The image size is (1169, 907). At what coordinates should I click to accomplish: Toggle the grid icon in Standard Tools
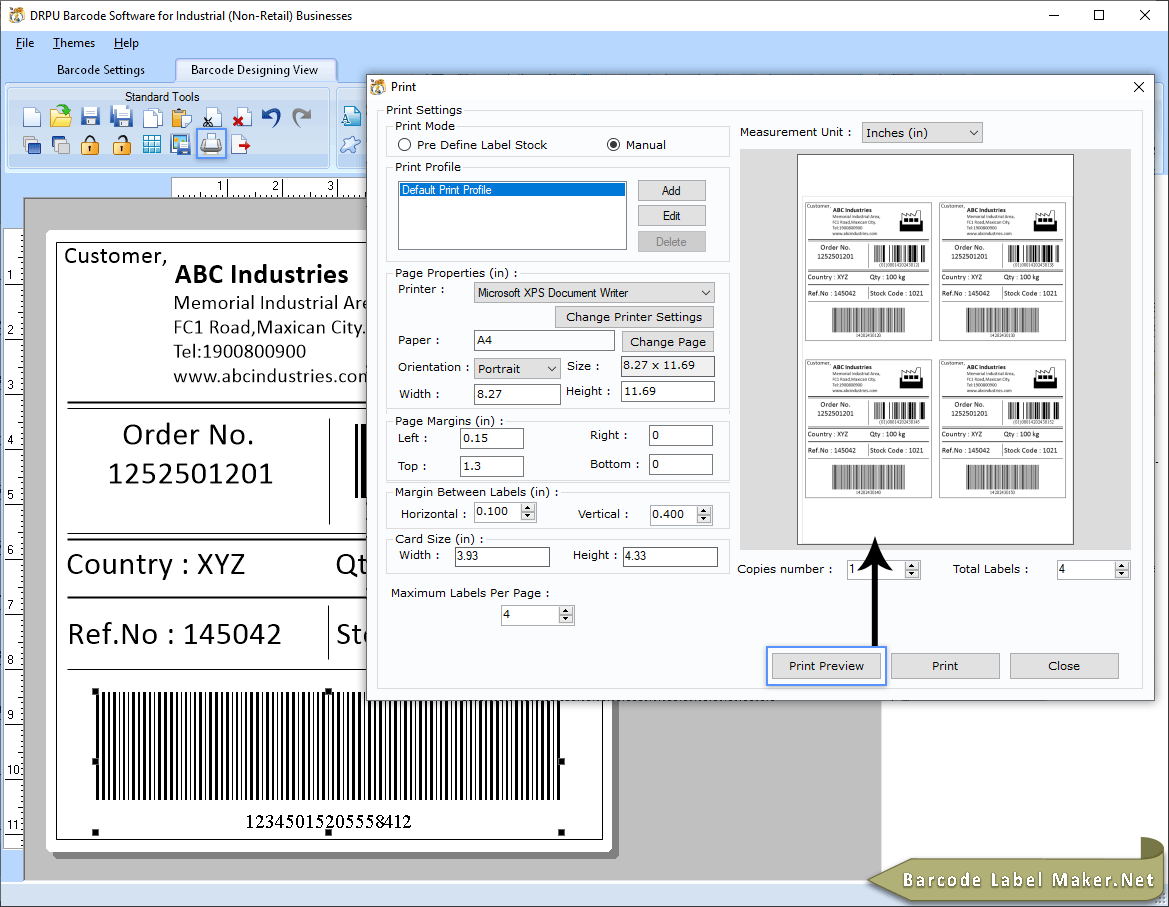pyautogui.click(x=151, y=145)
